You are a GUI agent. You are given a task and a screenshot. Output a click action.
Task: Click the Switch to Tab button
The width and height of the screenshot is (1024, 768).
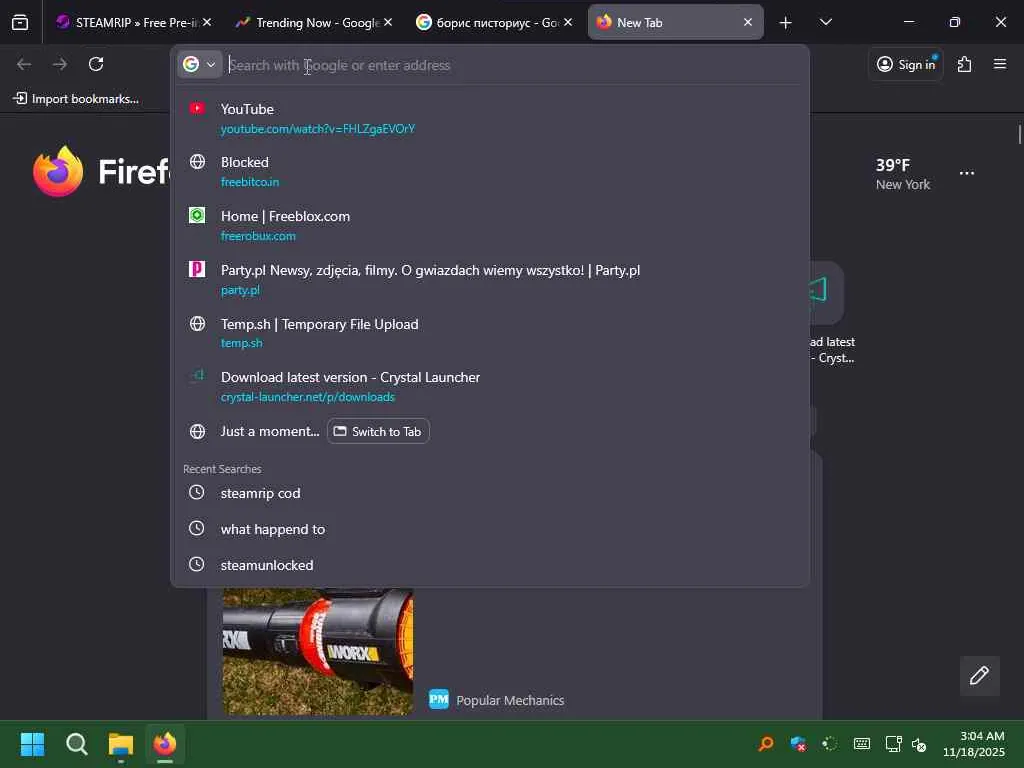tap(378, 431)
